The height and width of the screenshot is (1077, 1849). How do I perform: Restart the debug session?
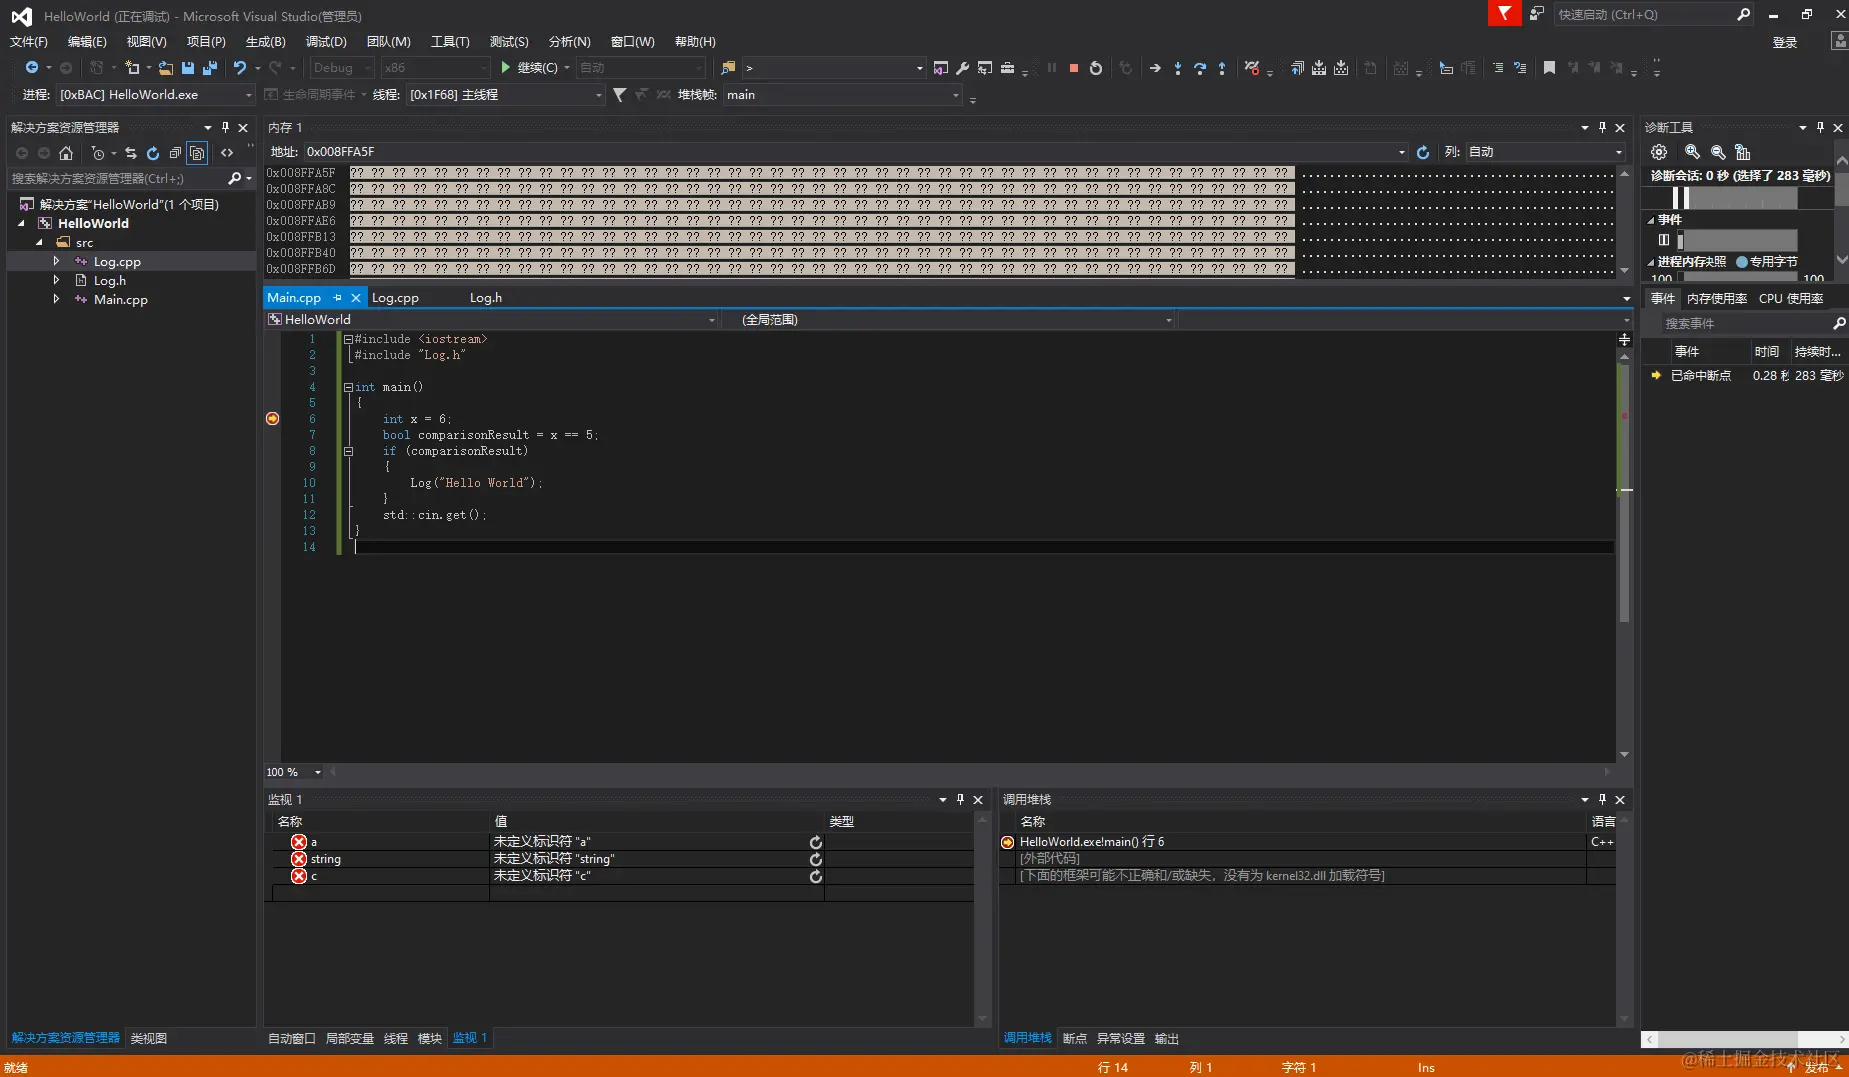[x=1096, y=68]
